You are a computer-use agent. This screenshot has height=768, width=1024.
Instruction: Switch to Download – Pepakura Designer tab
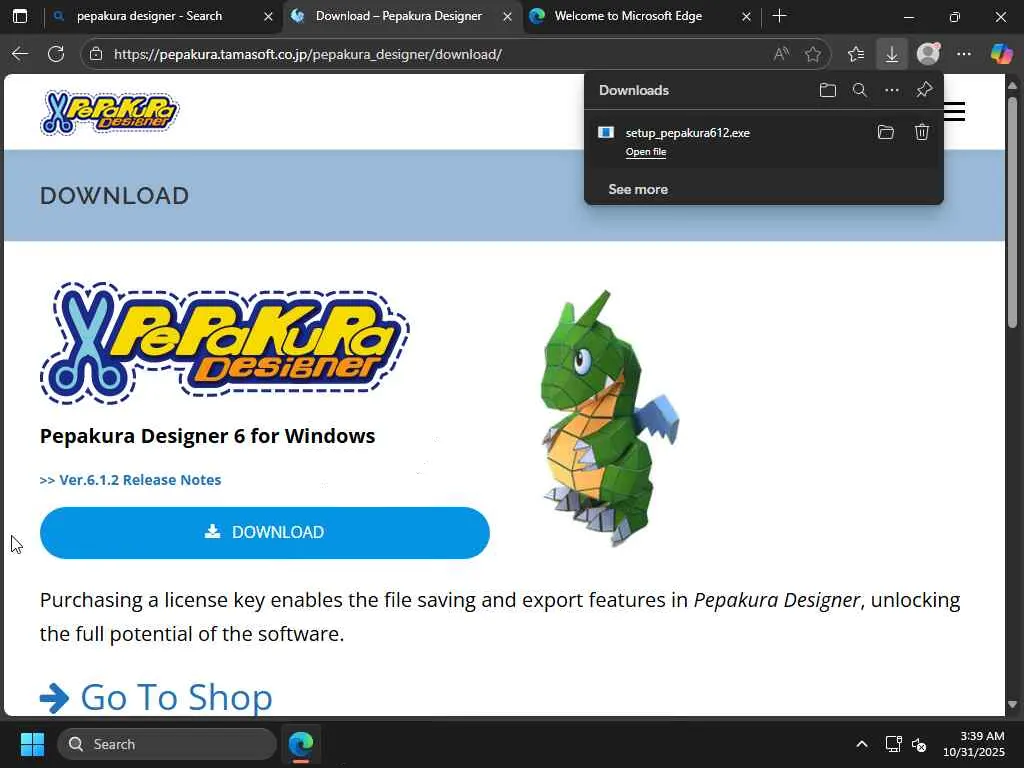coord(398,16)
